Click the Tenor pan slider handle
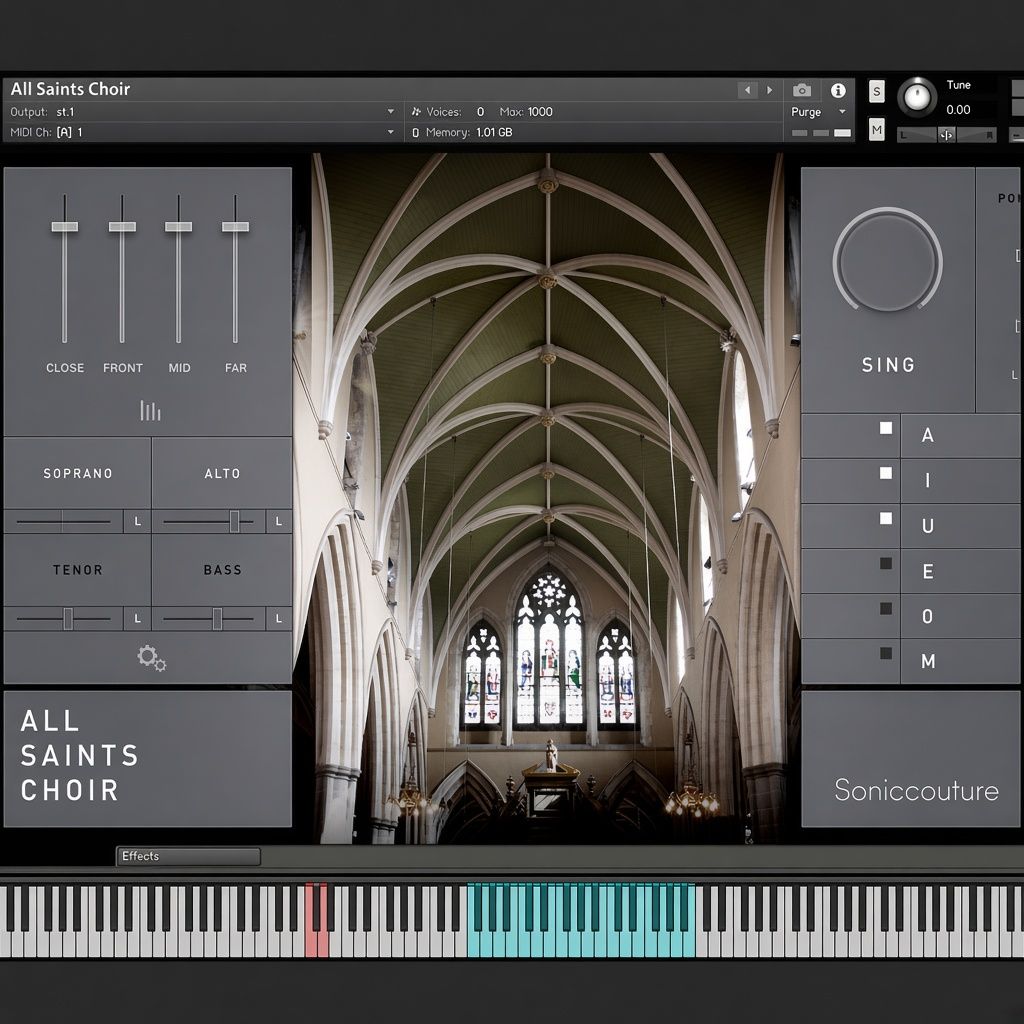 pyautogui.click(x=68, y=618)
